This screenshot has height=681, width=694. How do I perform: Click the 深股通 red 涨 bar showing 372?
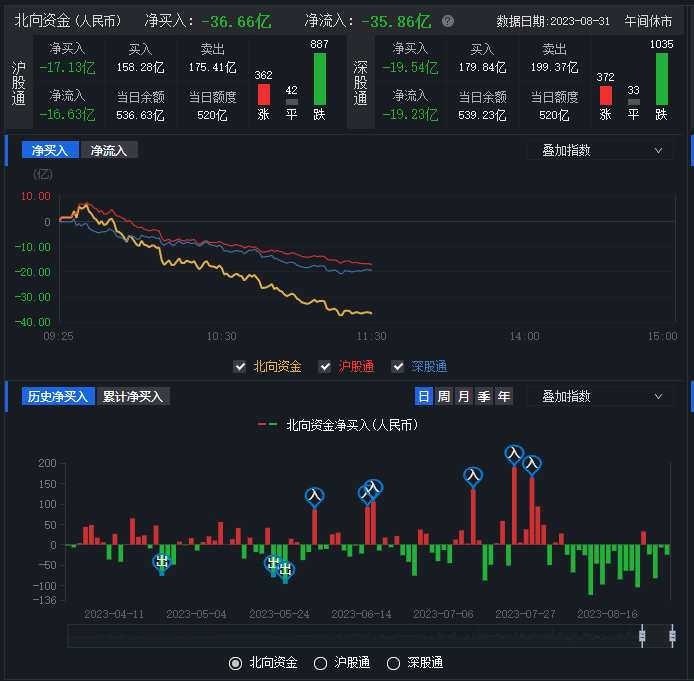[x=605, y=95]
